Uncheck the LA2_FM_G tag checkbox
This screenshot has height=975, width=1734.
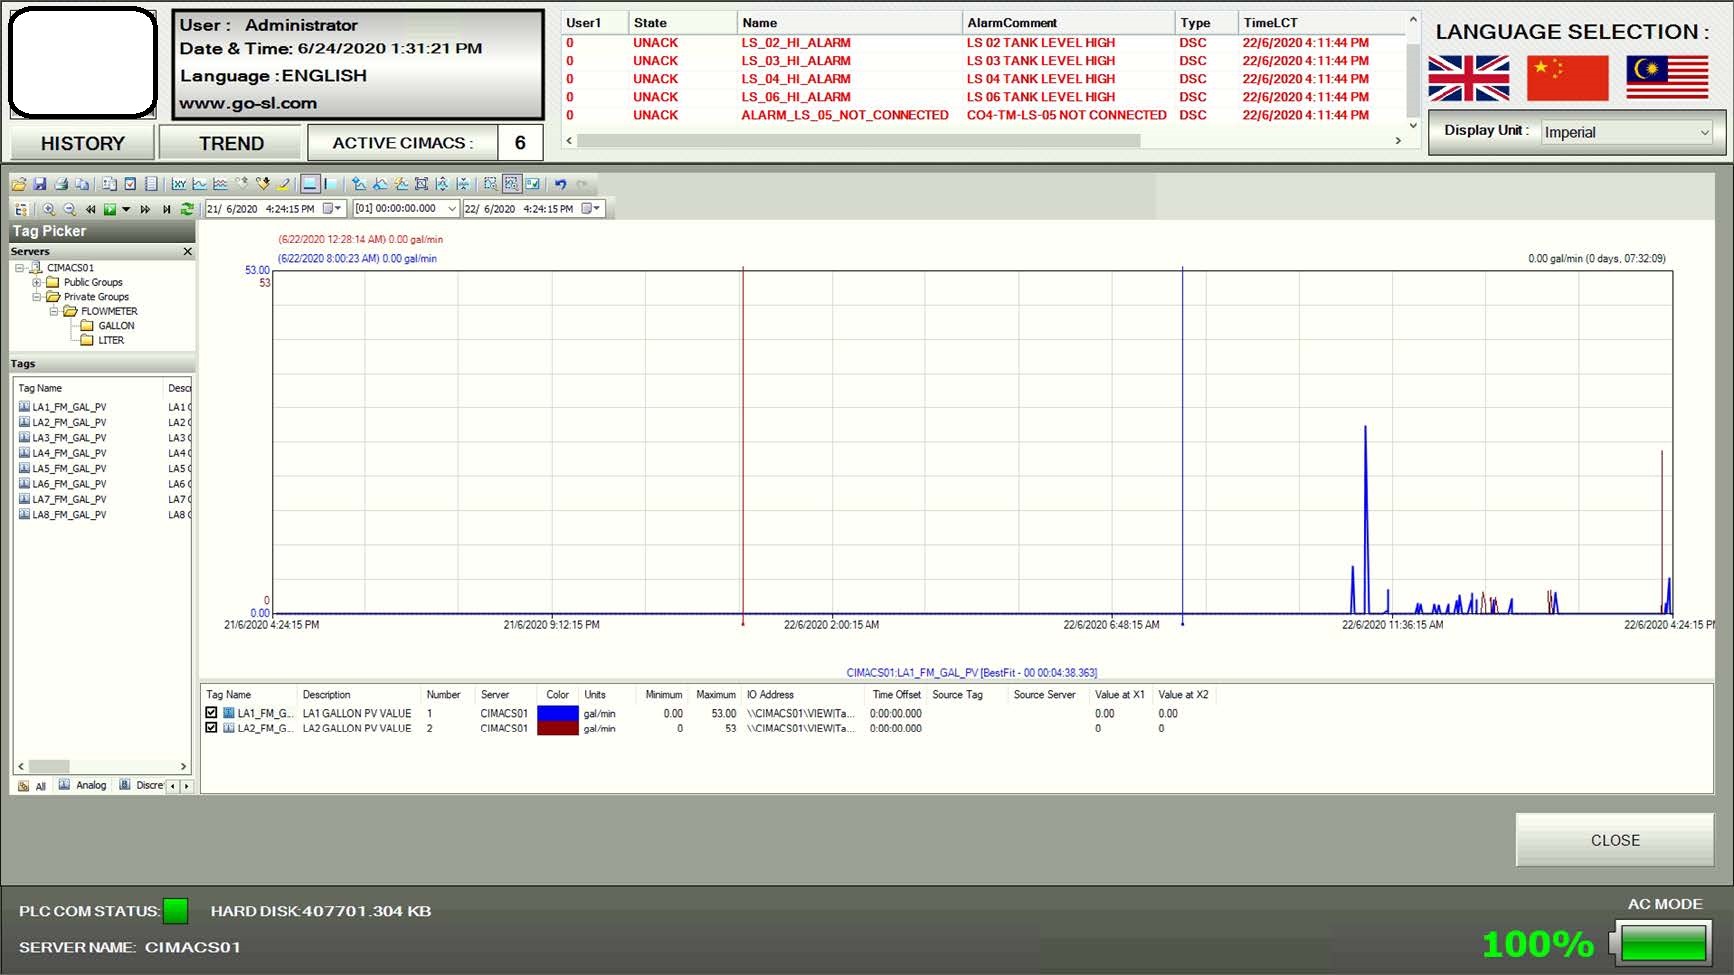[x=211, y=728]
